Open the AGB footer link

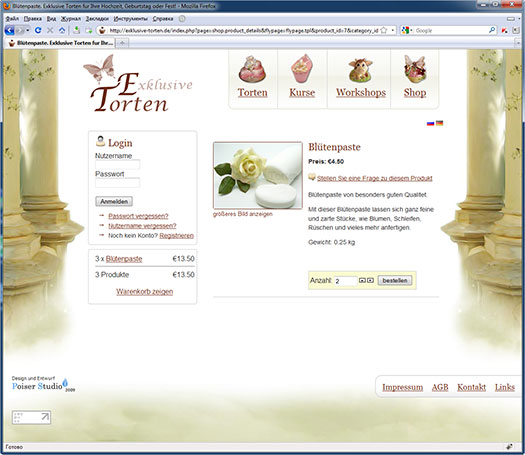[x=440, y=387]
